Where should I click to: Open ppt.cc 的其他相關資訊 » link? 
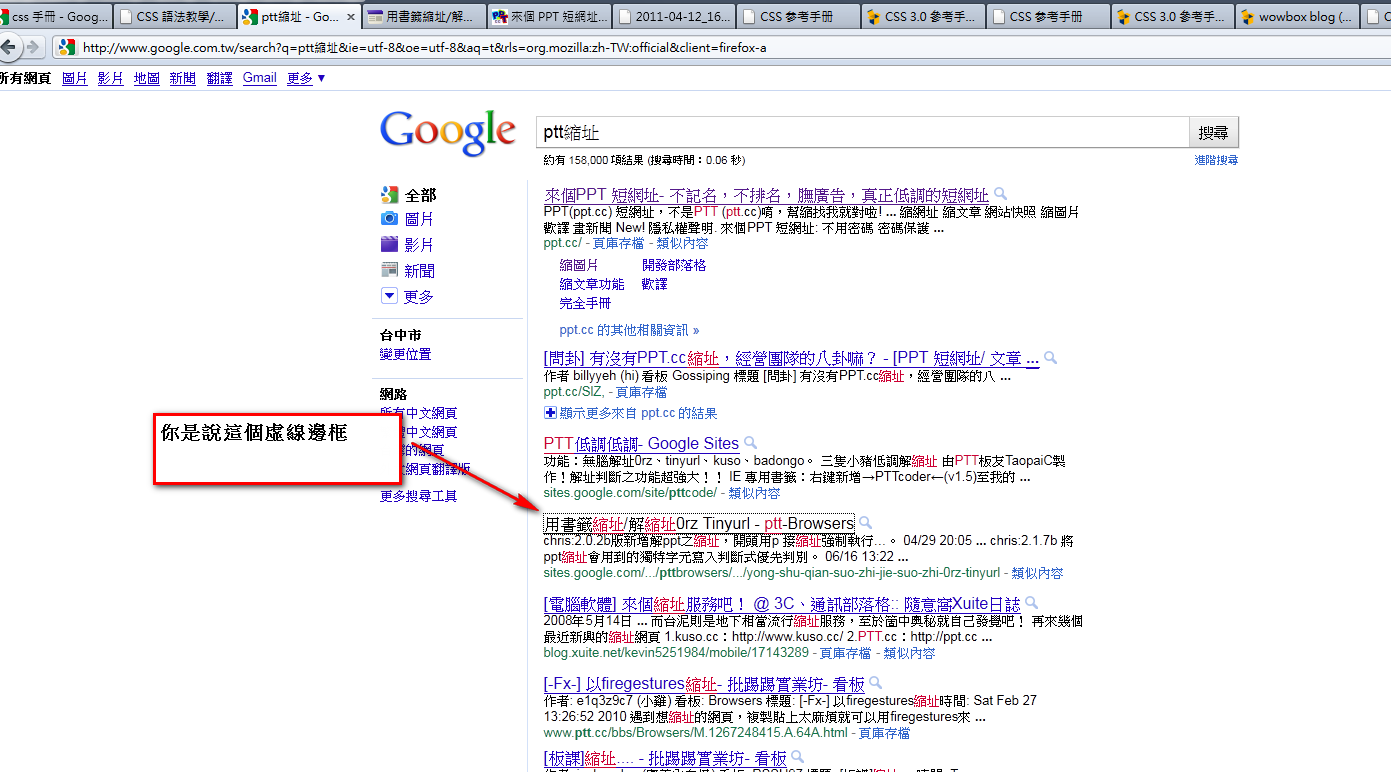(x=629, y=330)
